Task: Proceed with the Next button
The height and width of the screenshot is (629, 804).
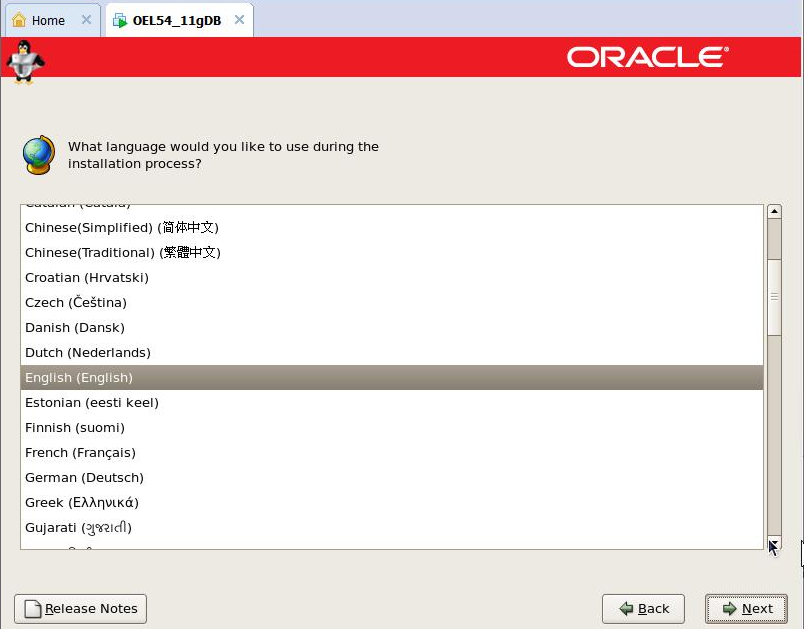Action: (747, 608)
